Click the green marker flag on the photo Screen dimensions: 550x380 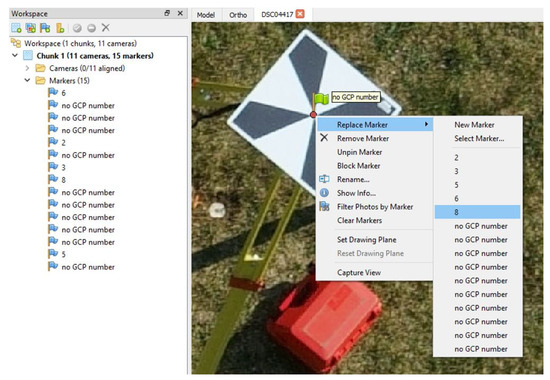tap(321, 99)
